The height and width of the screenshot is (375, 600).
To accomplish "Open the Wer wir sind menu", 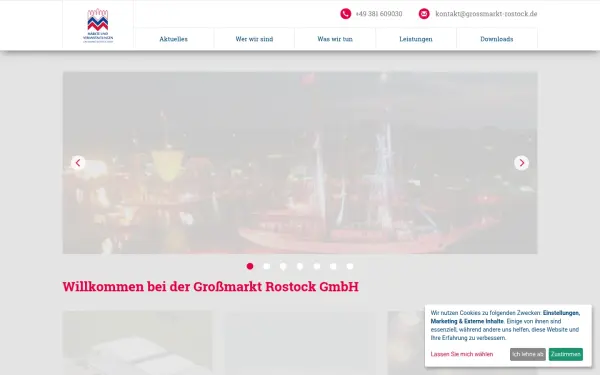I will click(254, 39).
